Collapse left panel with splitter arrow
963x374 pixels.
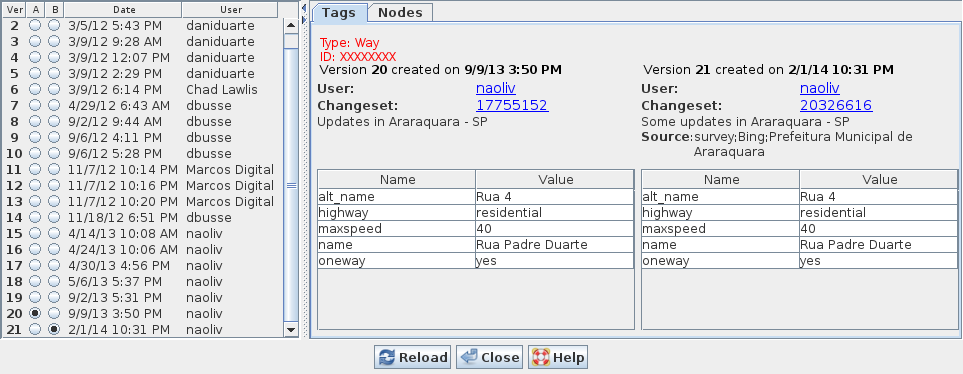tap(304, 8)
